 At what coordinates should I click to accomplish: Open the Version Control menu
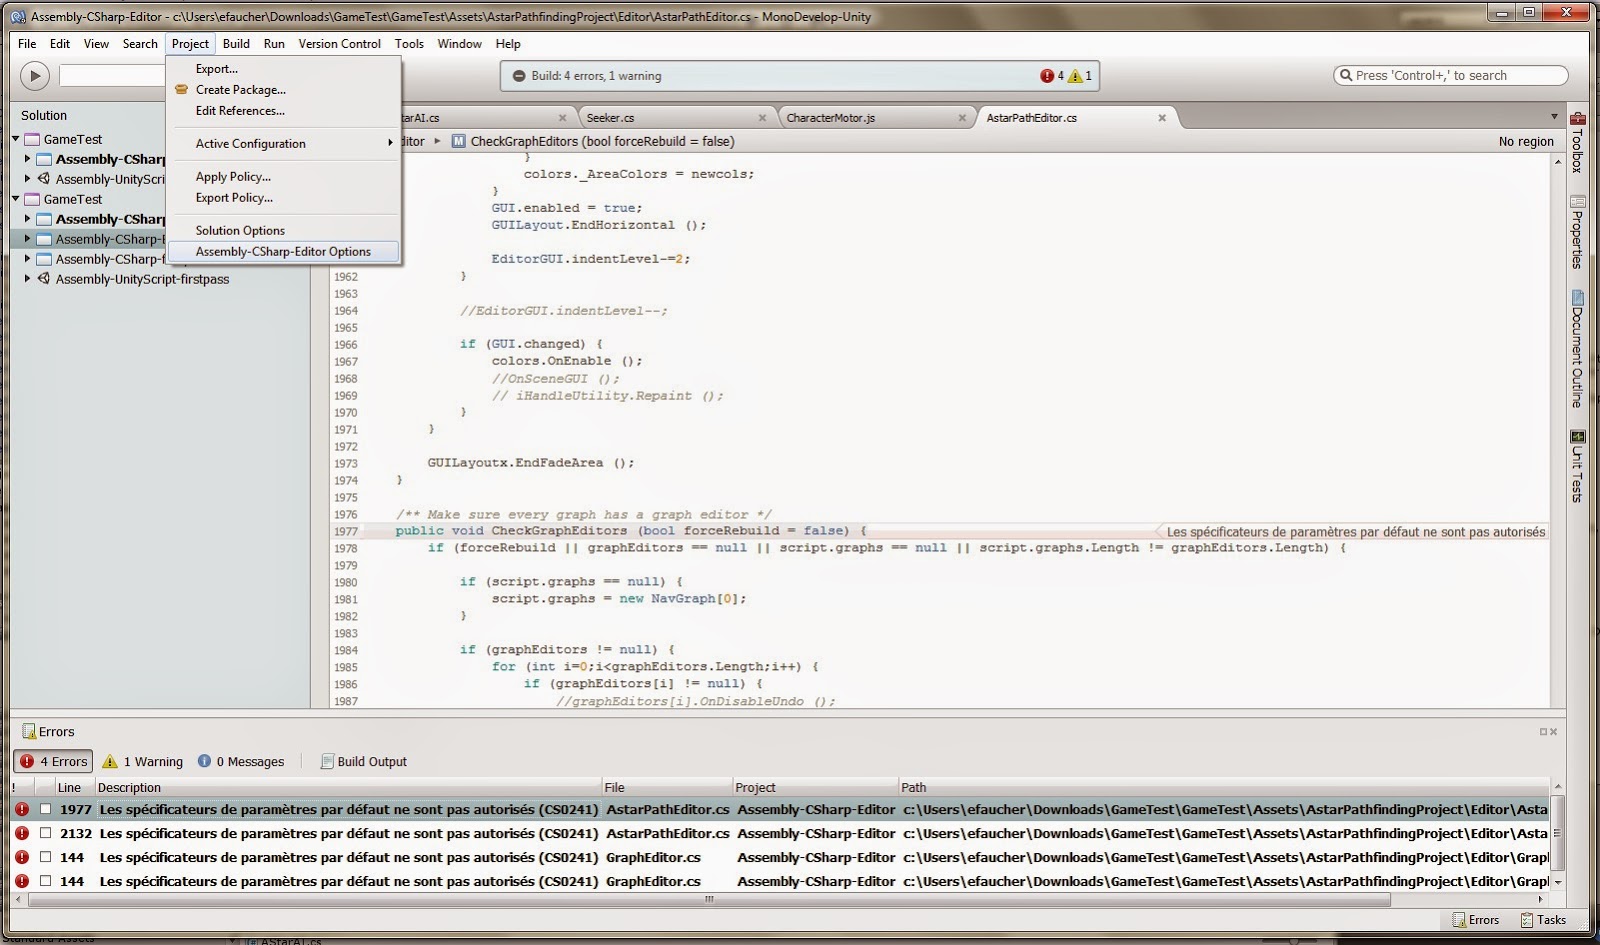coord(339,44)
